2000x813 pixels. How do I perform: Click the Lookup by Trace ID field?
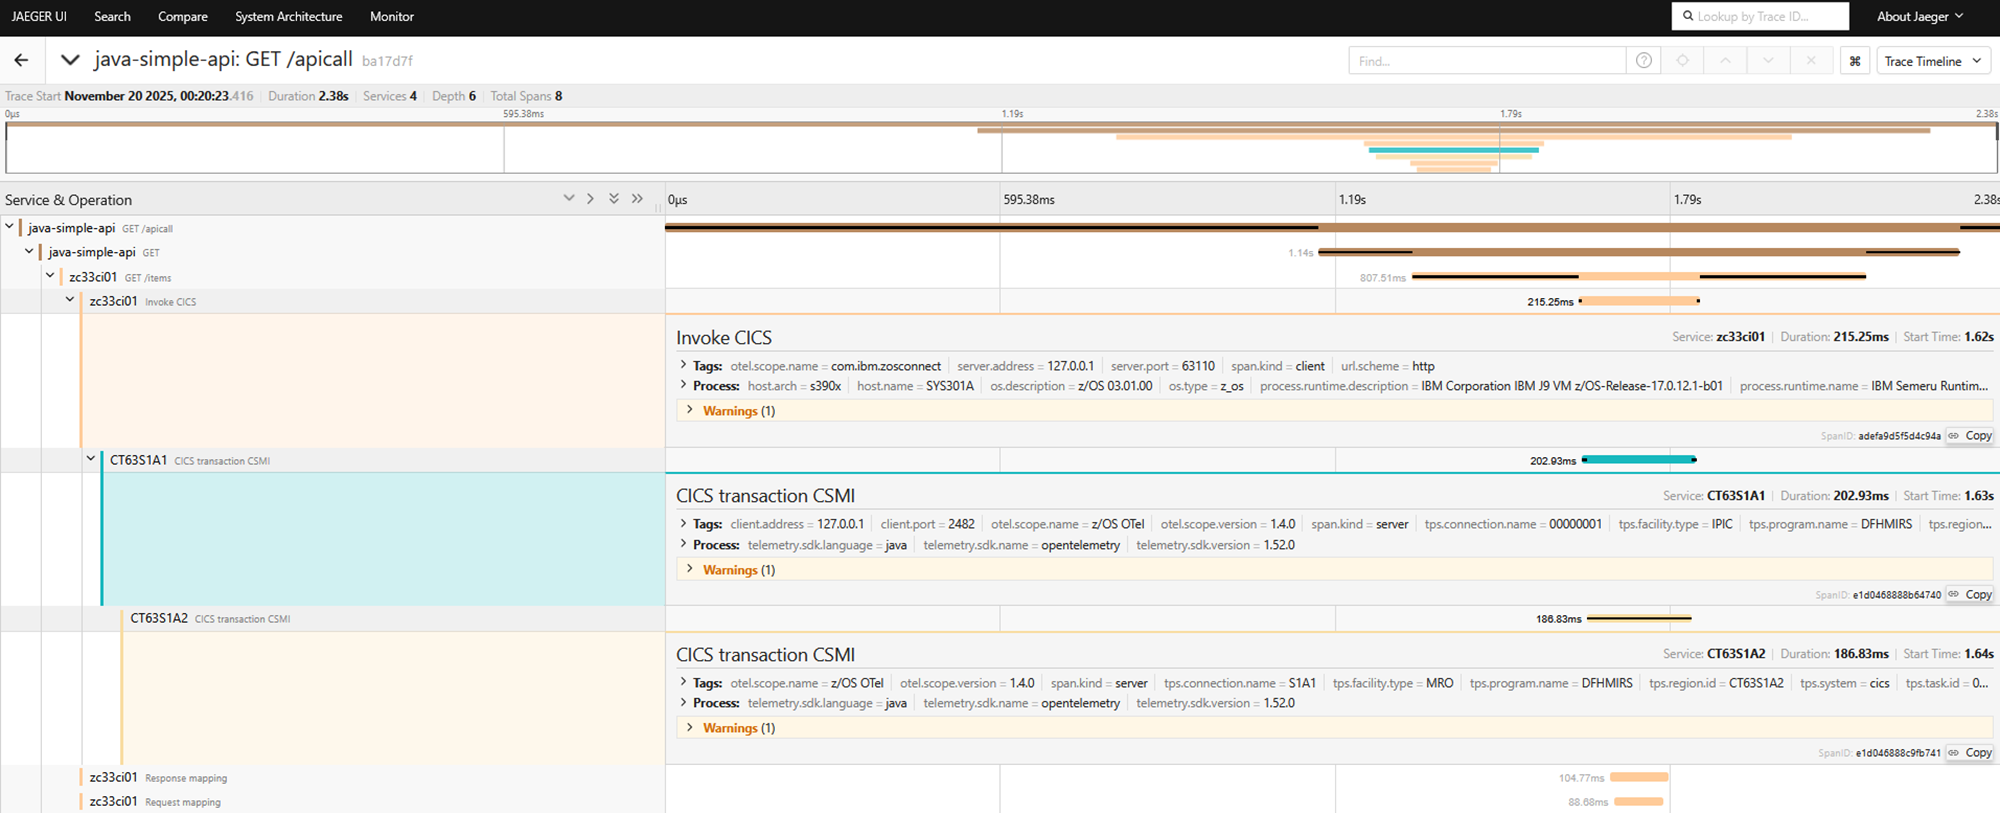tap(1760, 16)
